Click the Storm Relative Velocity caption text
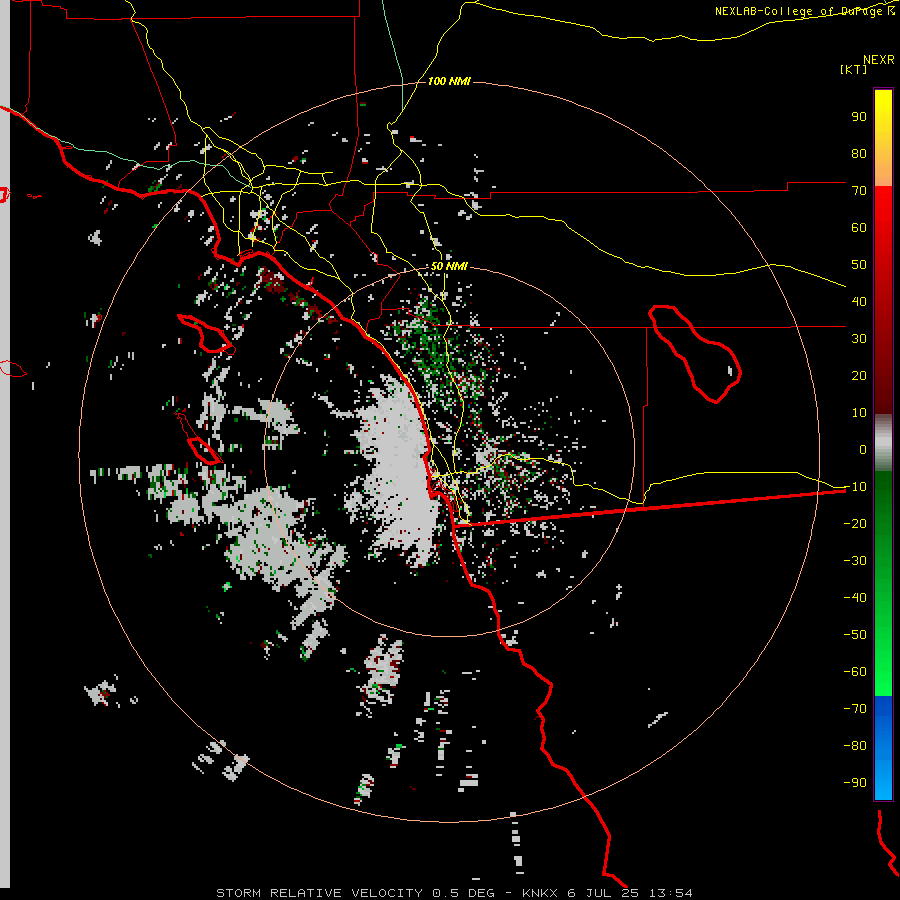This screenshot has height=900, width=900. (454, 893)
